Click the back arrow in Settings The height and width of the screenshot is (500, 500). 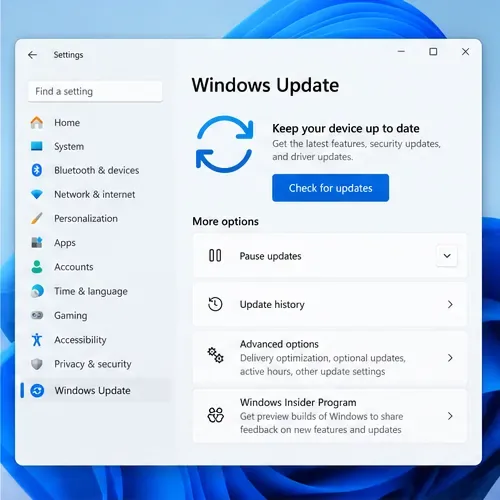(x=32, y=55)
